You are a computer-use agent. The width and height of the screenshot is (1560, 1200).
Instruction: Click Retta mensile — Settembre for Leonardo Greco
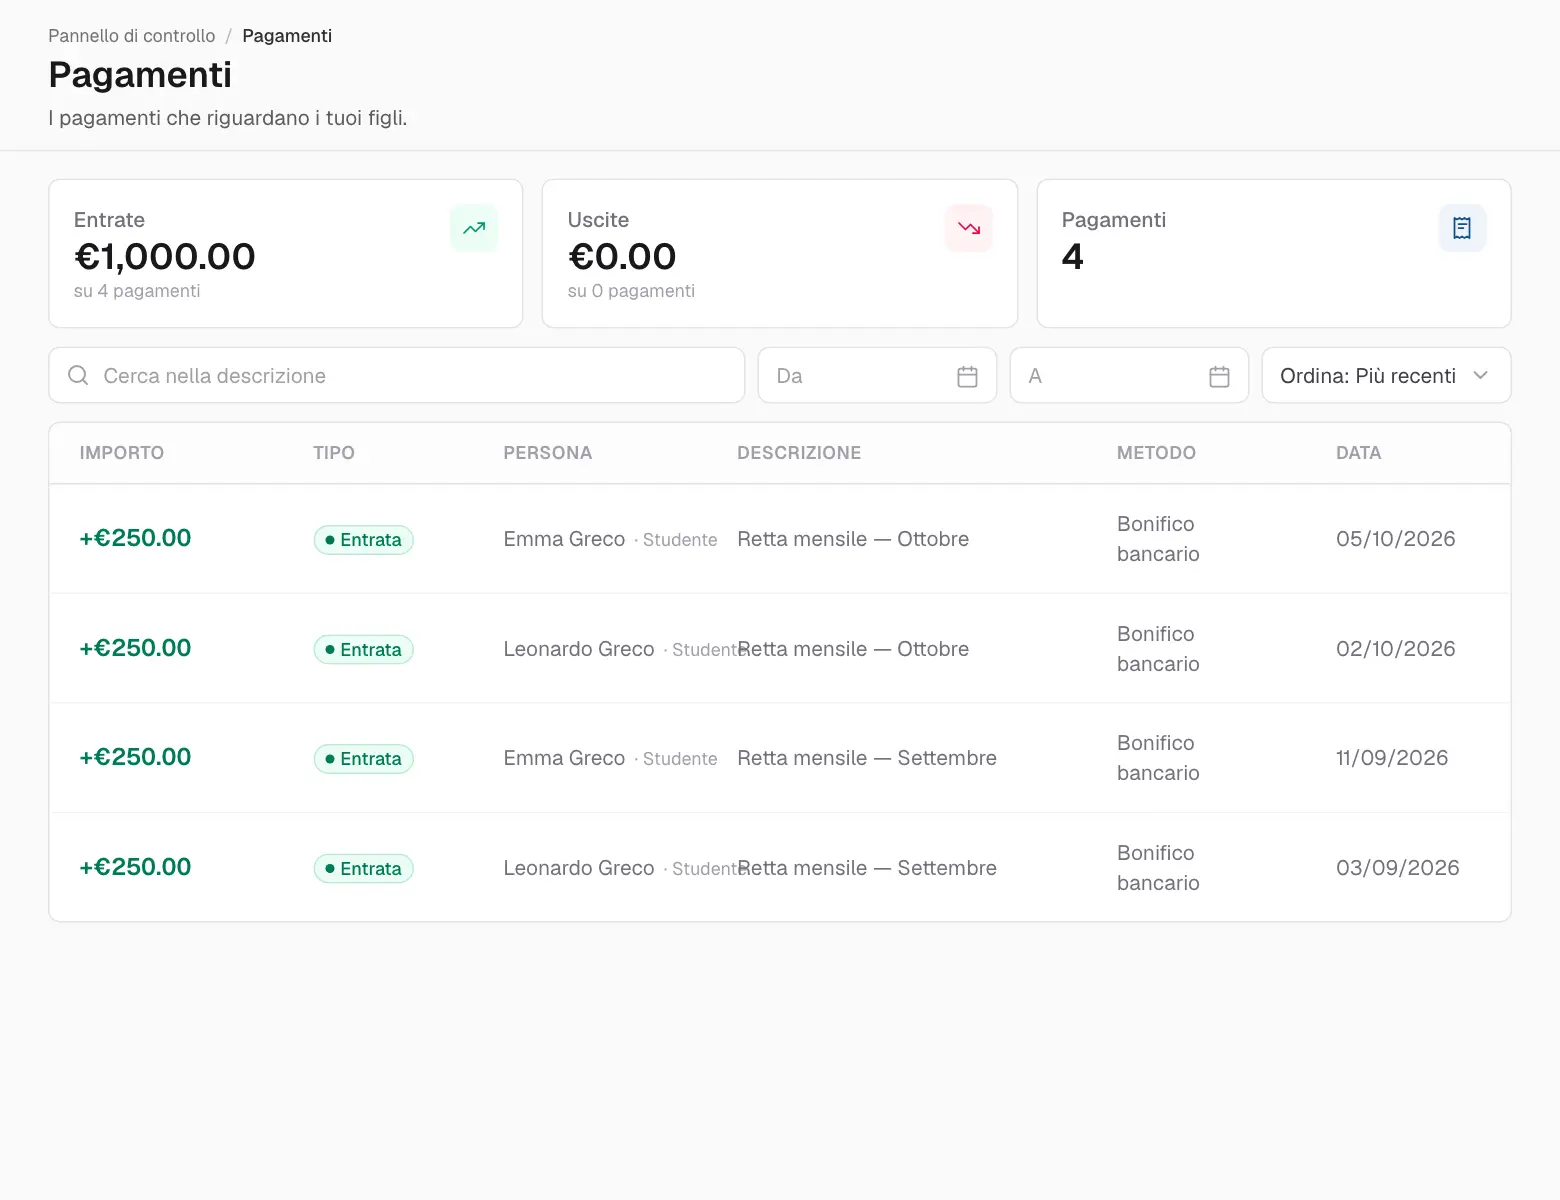[x=867, y=868]
